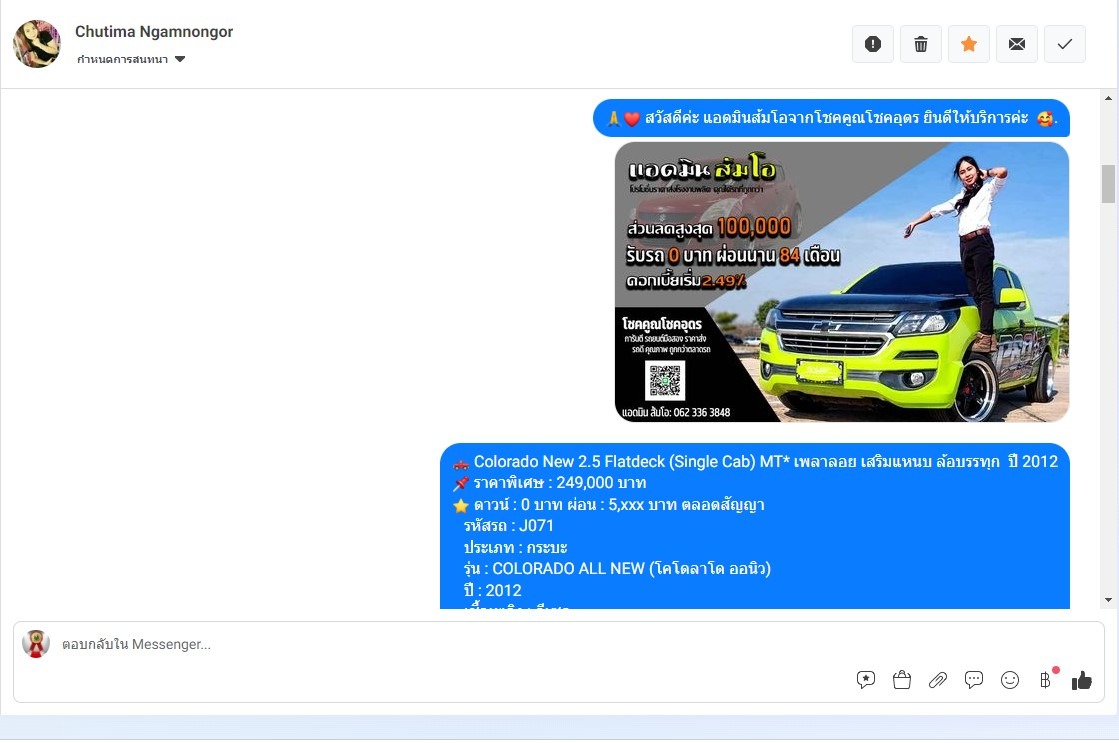The image size is (1119, 743).
Task: Open Chutima Ngamnongor profile picture
Action: [x=37, y=44]
